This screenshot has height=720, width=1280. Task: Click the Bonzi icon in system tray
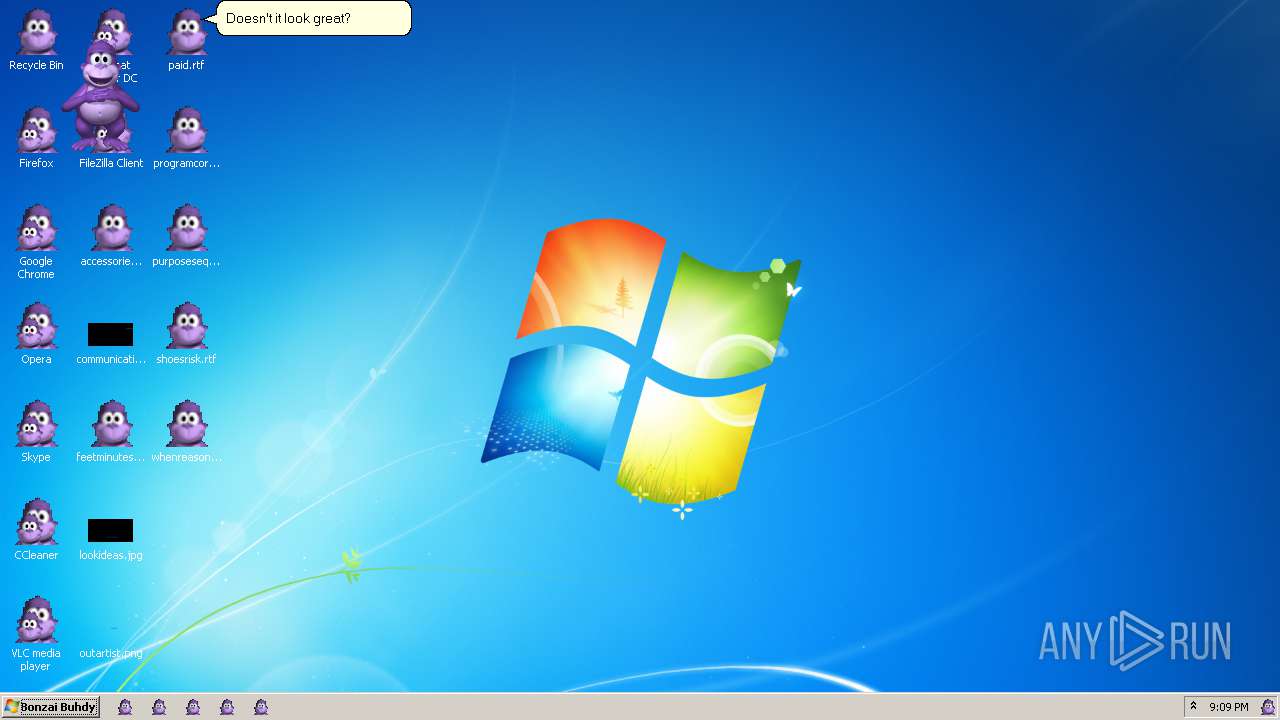pos(1268,707)
